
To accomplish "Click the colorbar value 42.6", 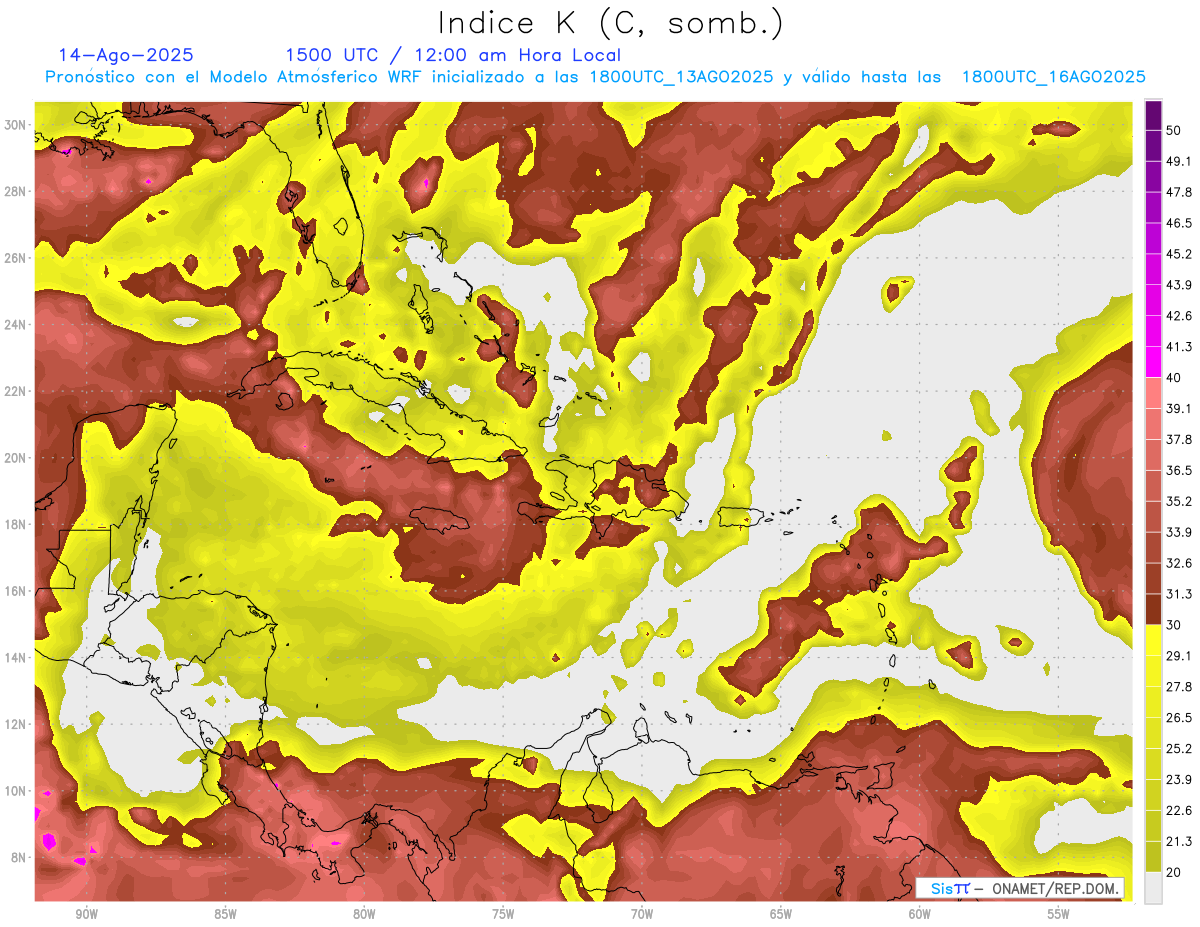I will 1178,316.
